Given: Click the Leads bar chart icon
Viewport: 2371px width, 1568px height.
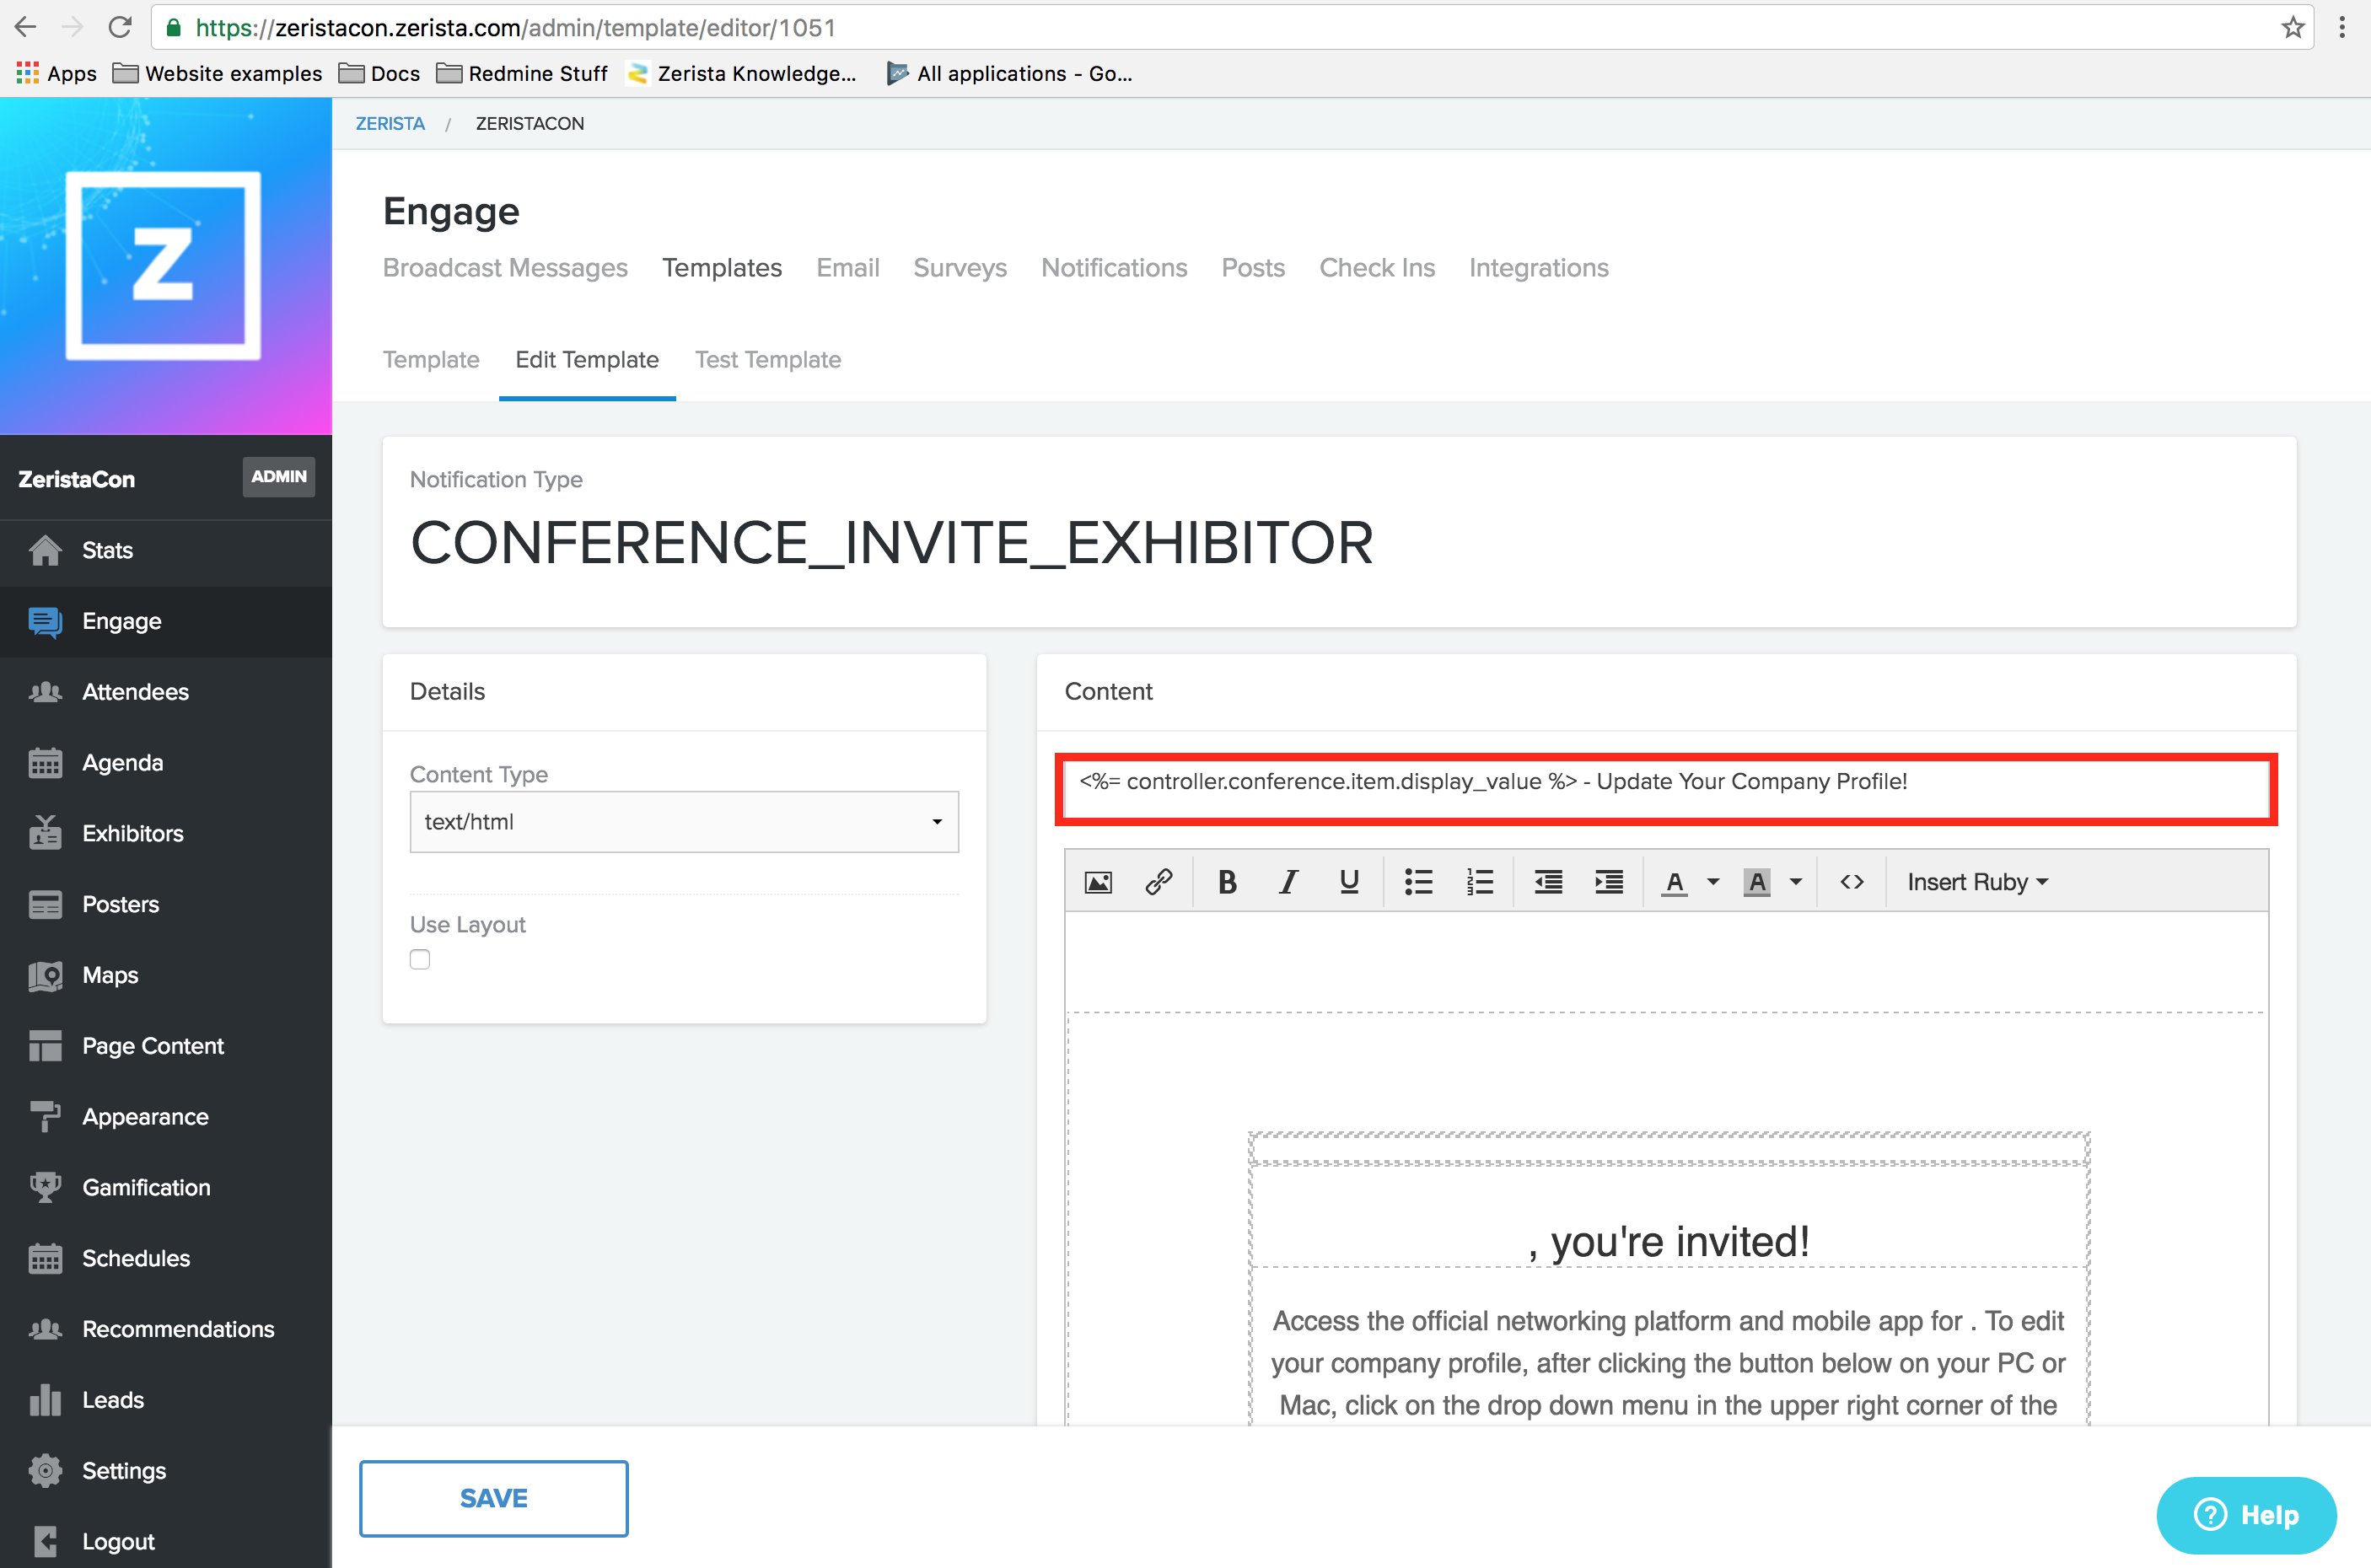Looking at the screenshot, I should [x=45, y=1400].
